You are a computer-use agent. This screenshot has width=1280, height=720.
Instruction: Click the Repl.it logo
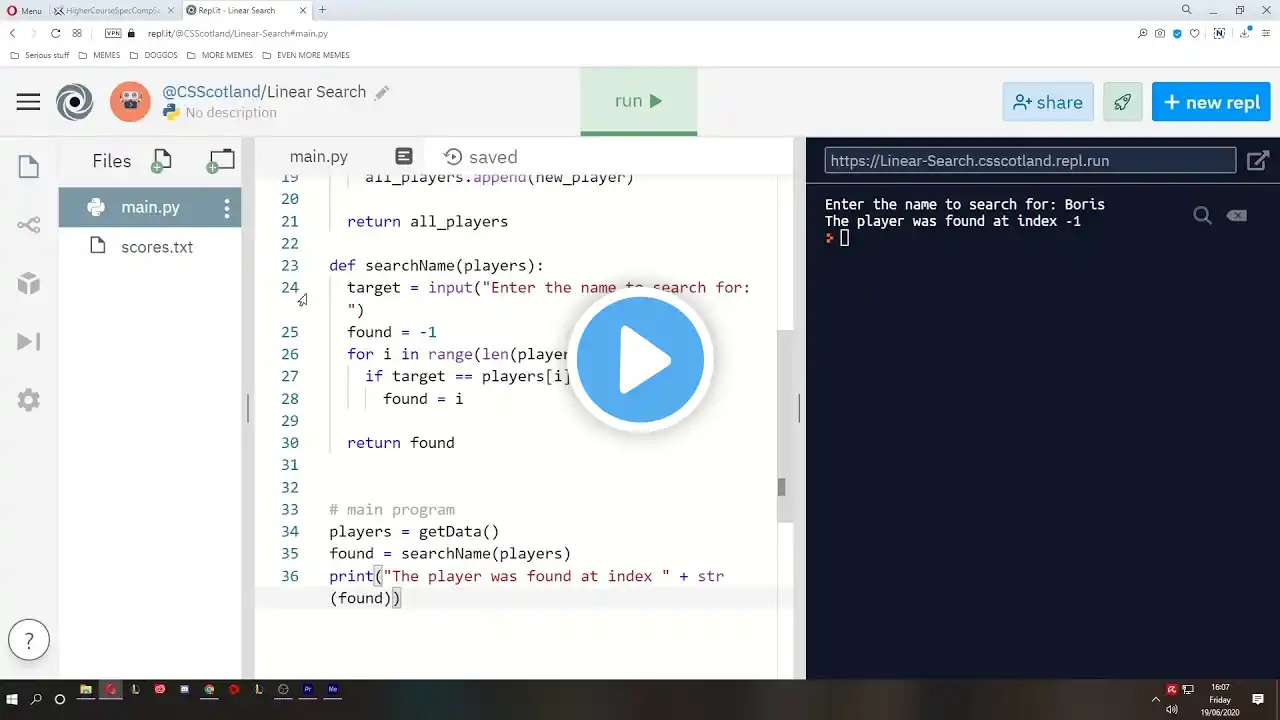coord(75,102)
